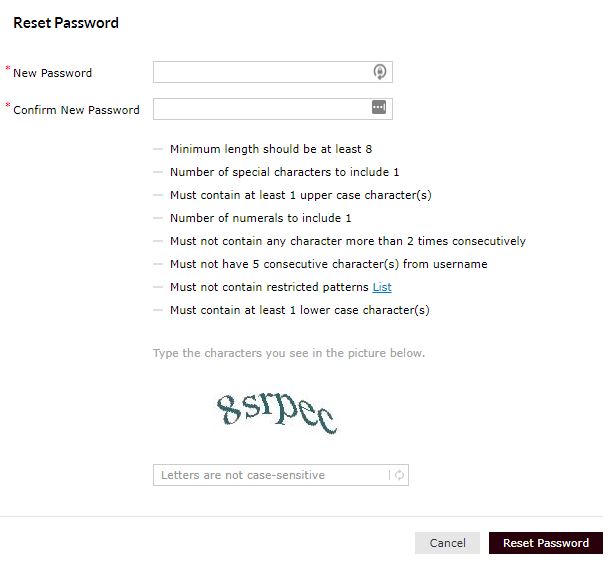Image resolution: width=615 pixels, height=563 pixels.
Task: Select the upper case character rule text
Action: [300, 195]
